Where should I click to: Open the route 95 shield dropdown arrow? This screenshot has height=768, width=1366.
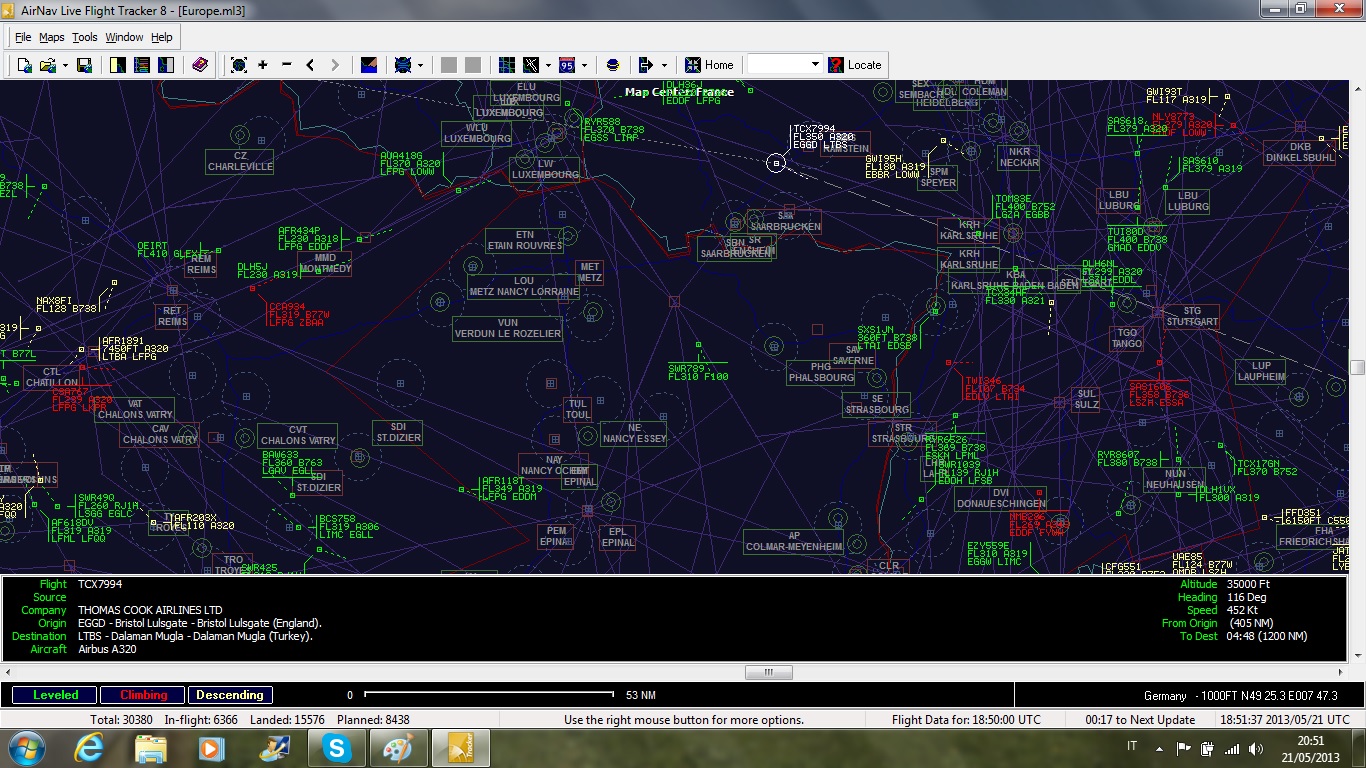pyautogui.click(x=584, y=65)
